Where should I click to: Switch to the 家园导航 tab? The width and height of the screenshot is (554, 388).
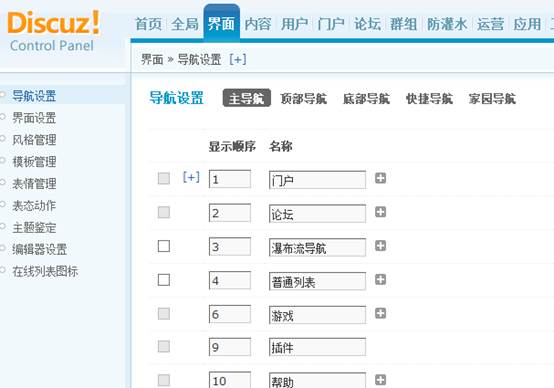(492, 99)
